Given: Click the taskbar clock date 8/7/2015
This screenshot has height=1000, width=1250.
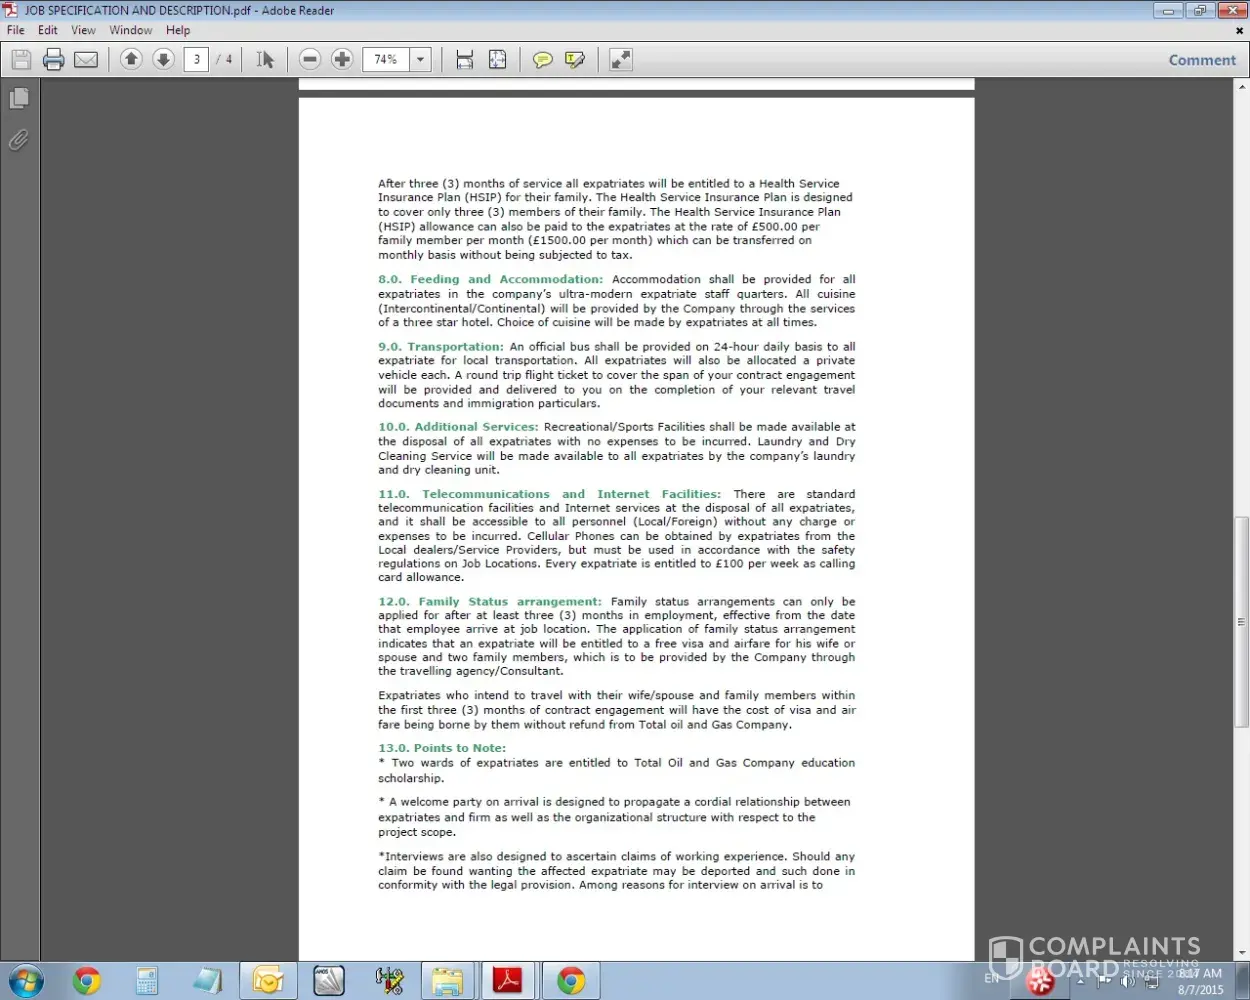Looking at the screenshot, I should pyautogui.click(x=1200, y=989).
